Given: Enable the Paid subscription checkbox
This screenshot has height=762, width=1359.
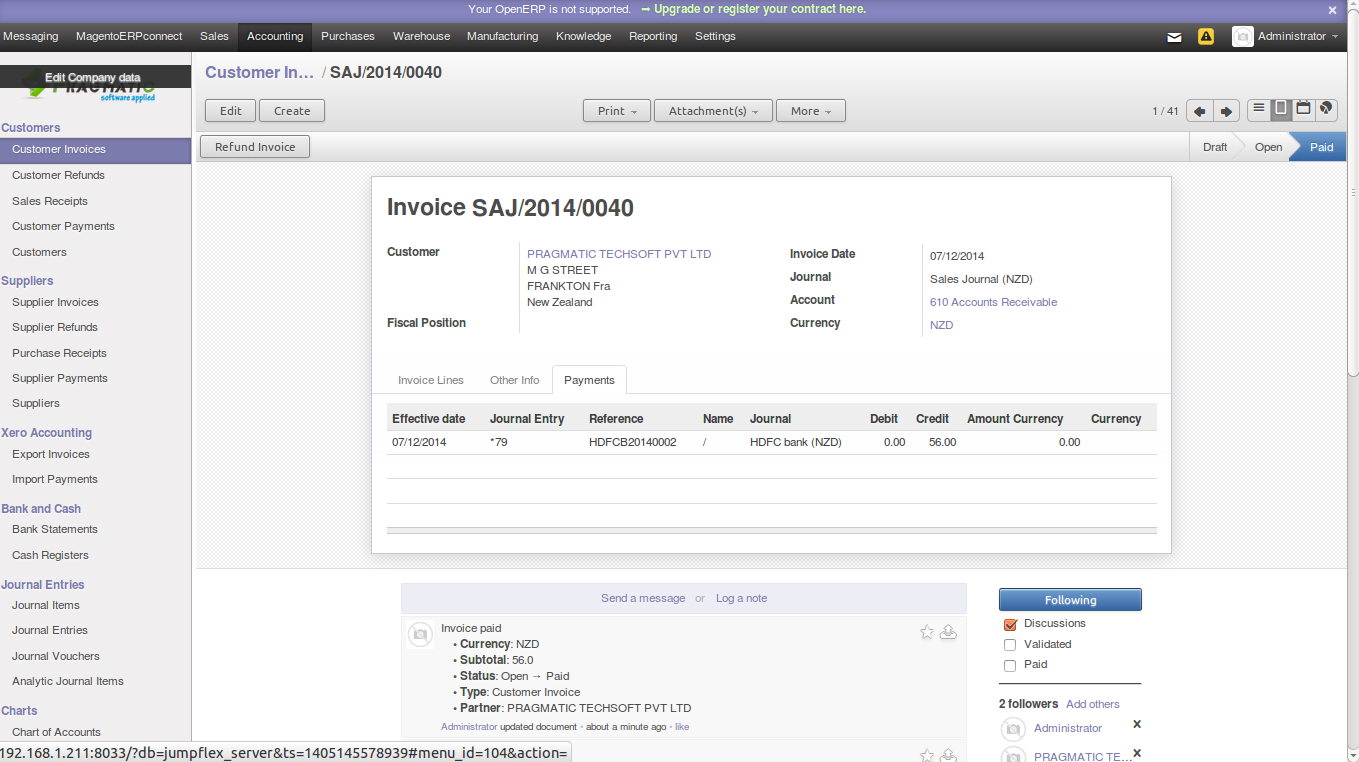Looking at the screenshot, I should click(x=1010, y=666).
